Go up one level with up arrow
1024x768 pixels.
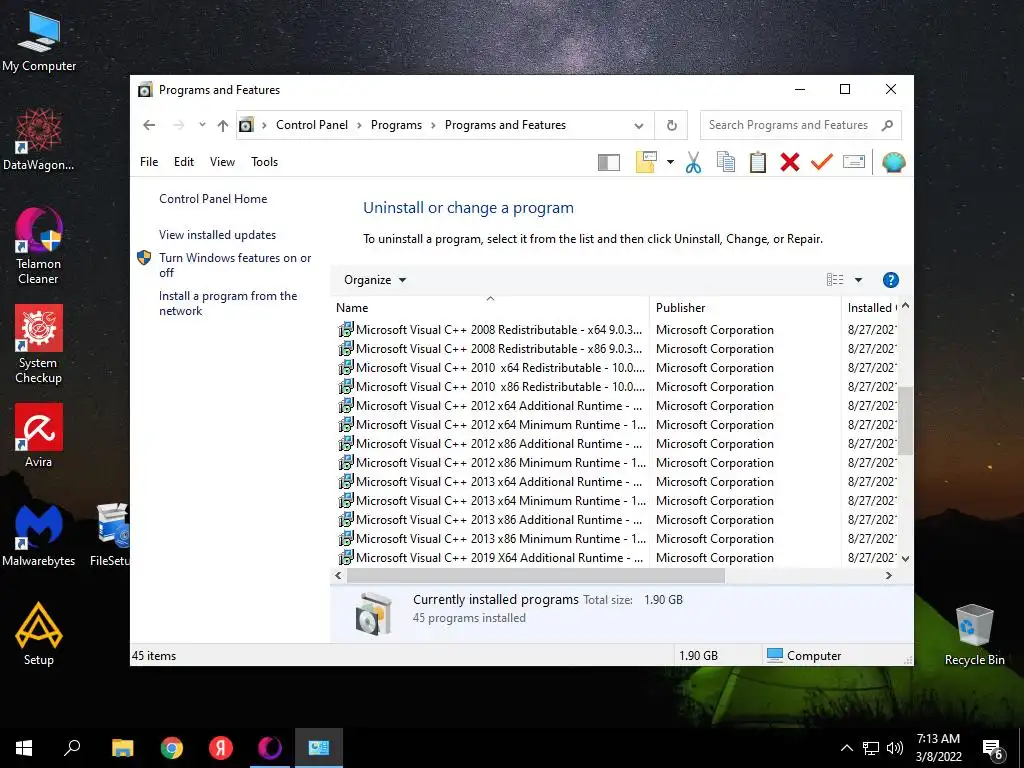click(x=223, y=125)
